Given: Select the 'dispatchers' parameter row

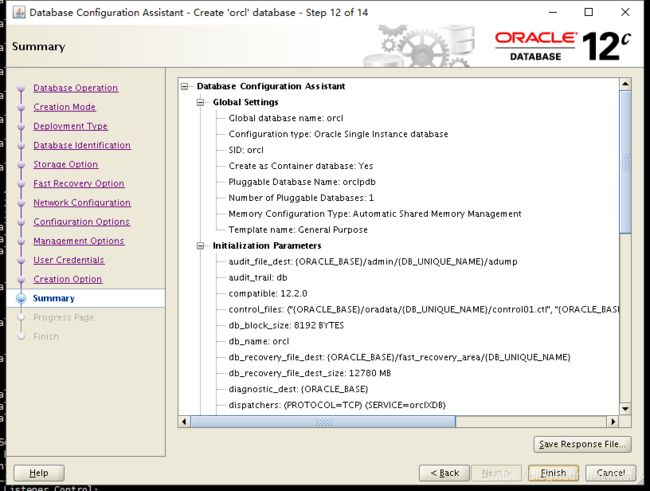Looking at the screenshot, I should [337, 405].
